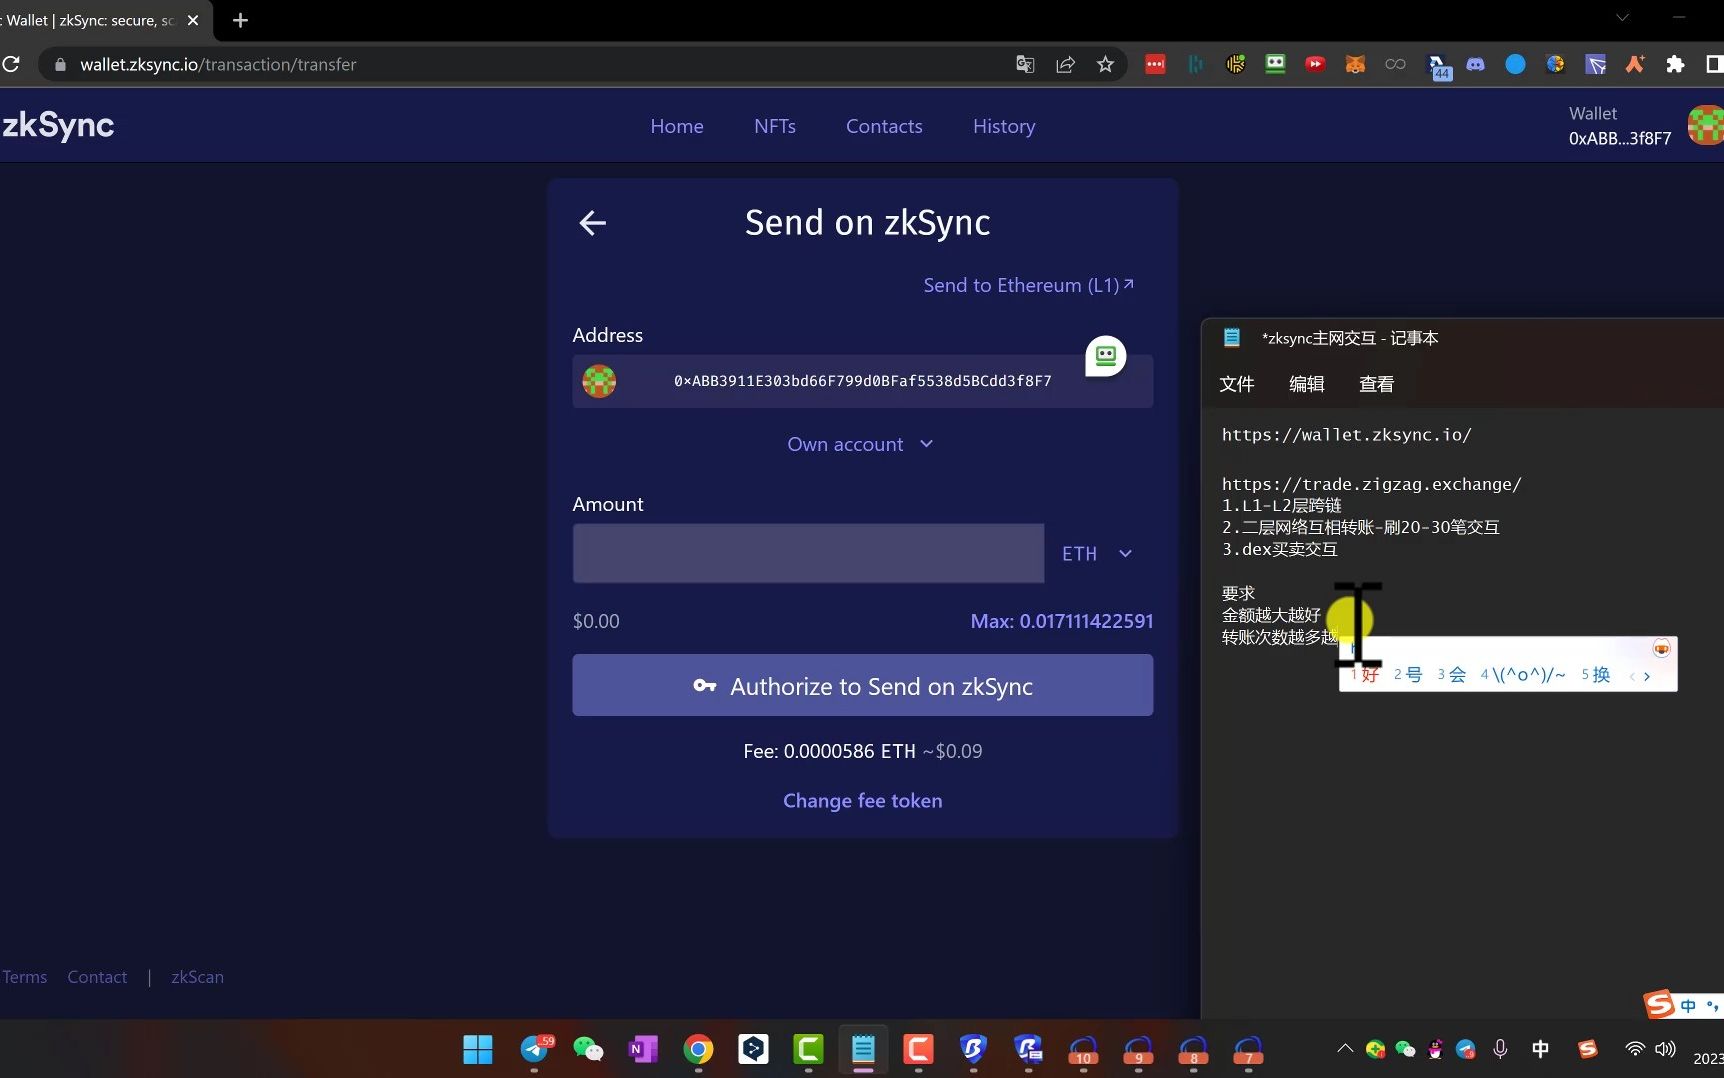Close the zkSync Wallet browser tab
This screenshot has width=1724, height=1078.
tap(193, 20)
